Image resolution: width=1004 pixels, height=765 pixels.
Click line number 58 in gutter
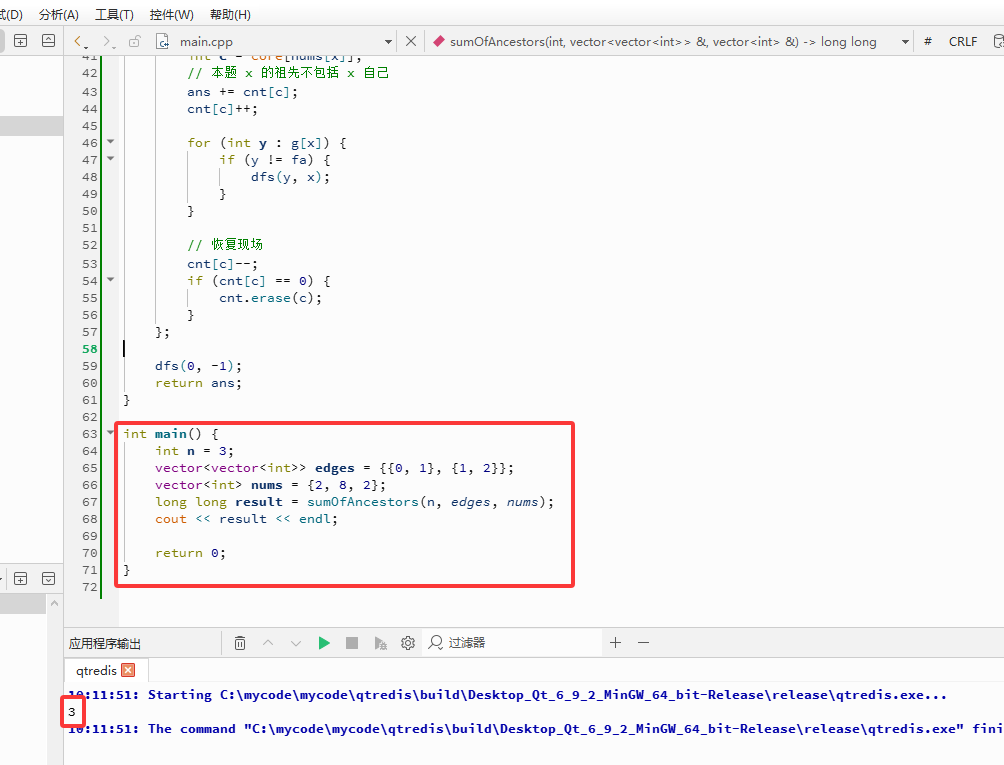[90, 349]
